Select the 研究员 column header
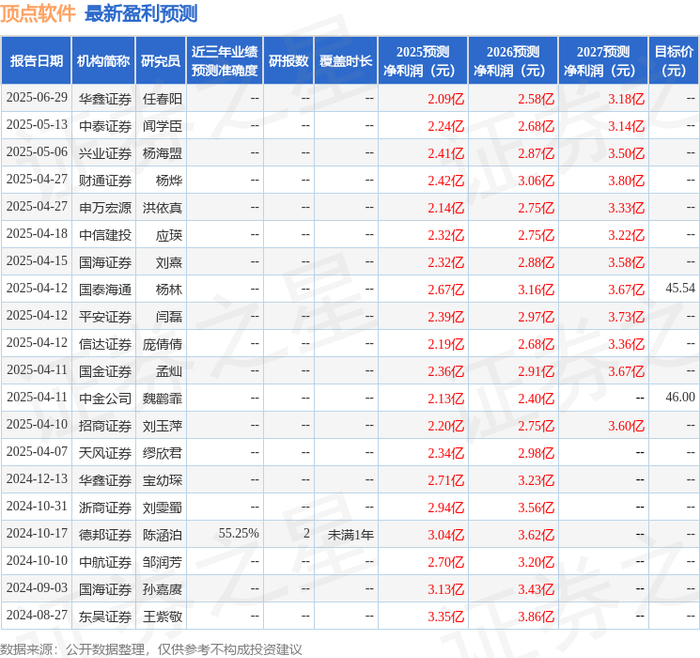This screenshot has height=658, width=700. click(161, 61)
